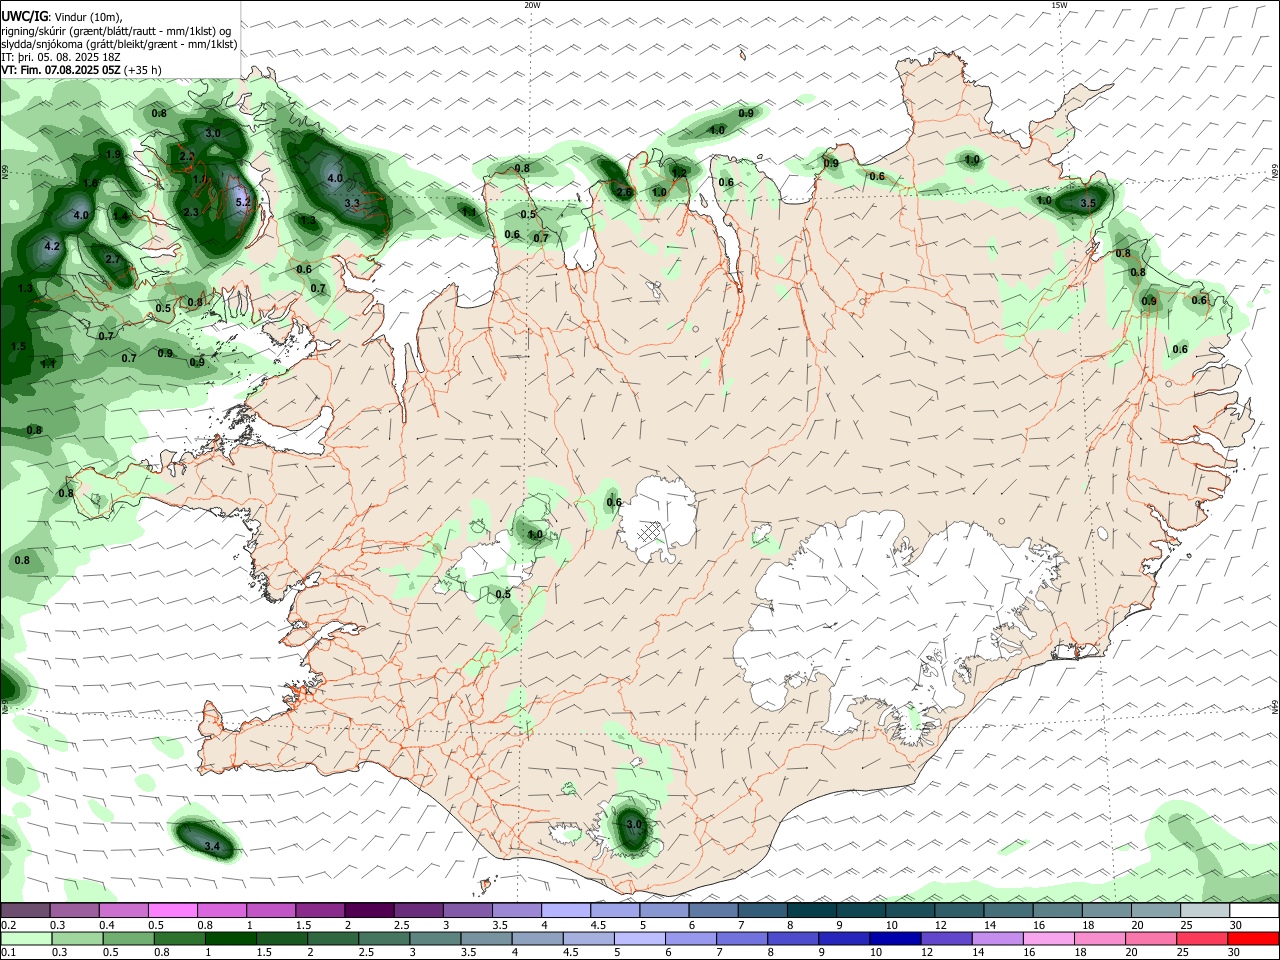Click the 20W longitude label
The height and width of the screenshot is (960, 1280).
(x=532, y=5)
